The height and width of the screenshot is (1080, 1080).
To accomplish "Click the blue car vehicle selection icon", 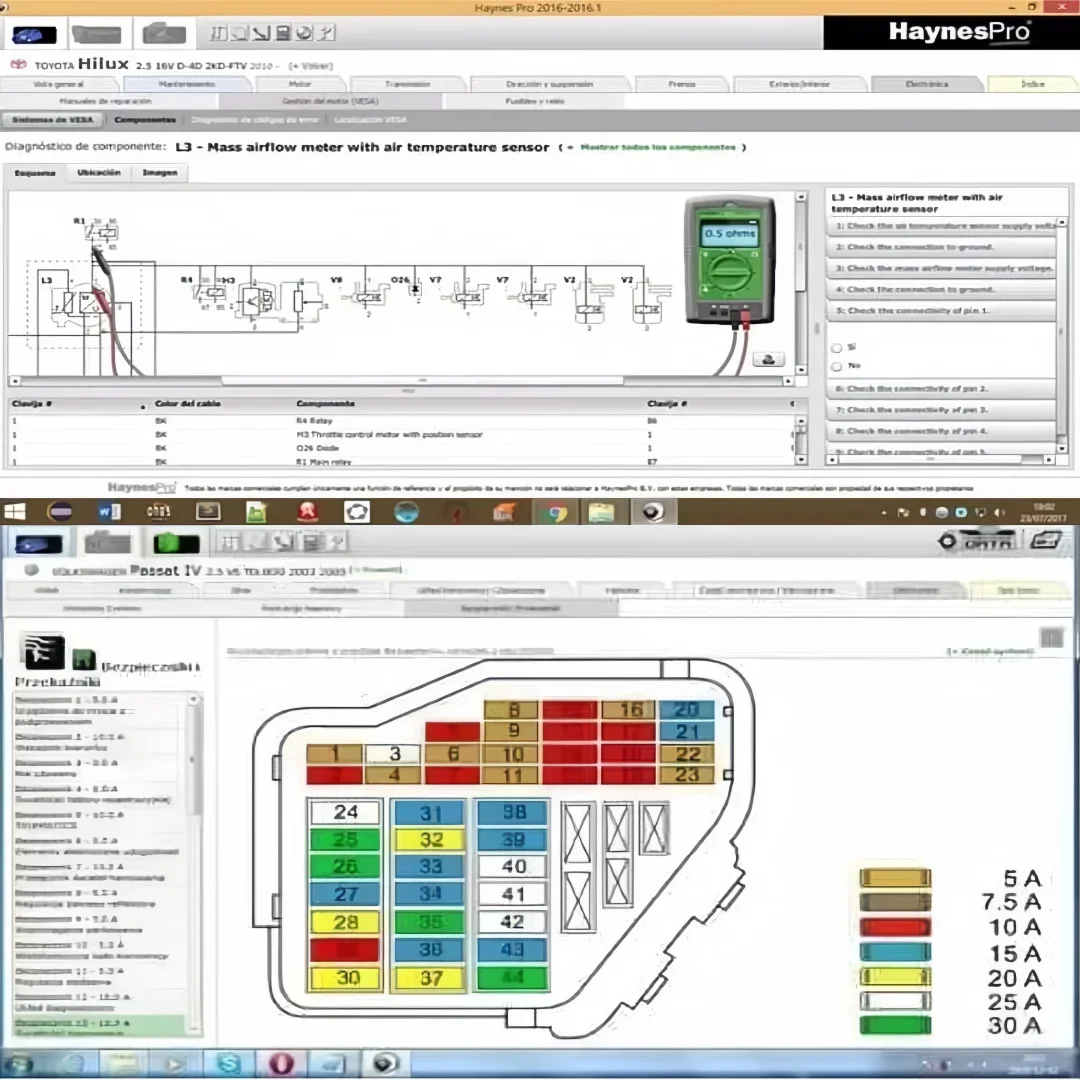I will coord(34,33).
